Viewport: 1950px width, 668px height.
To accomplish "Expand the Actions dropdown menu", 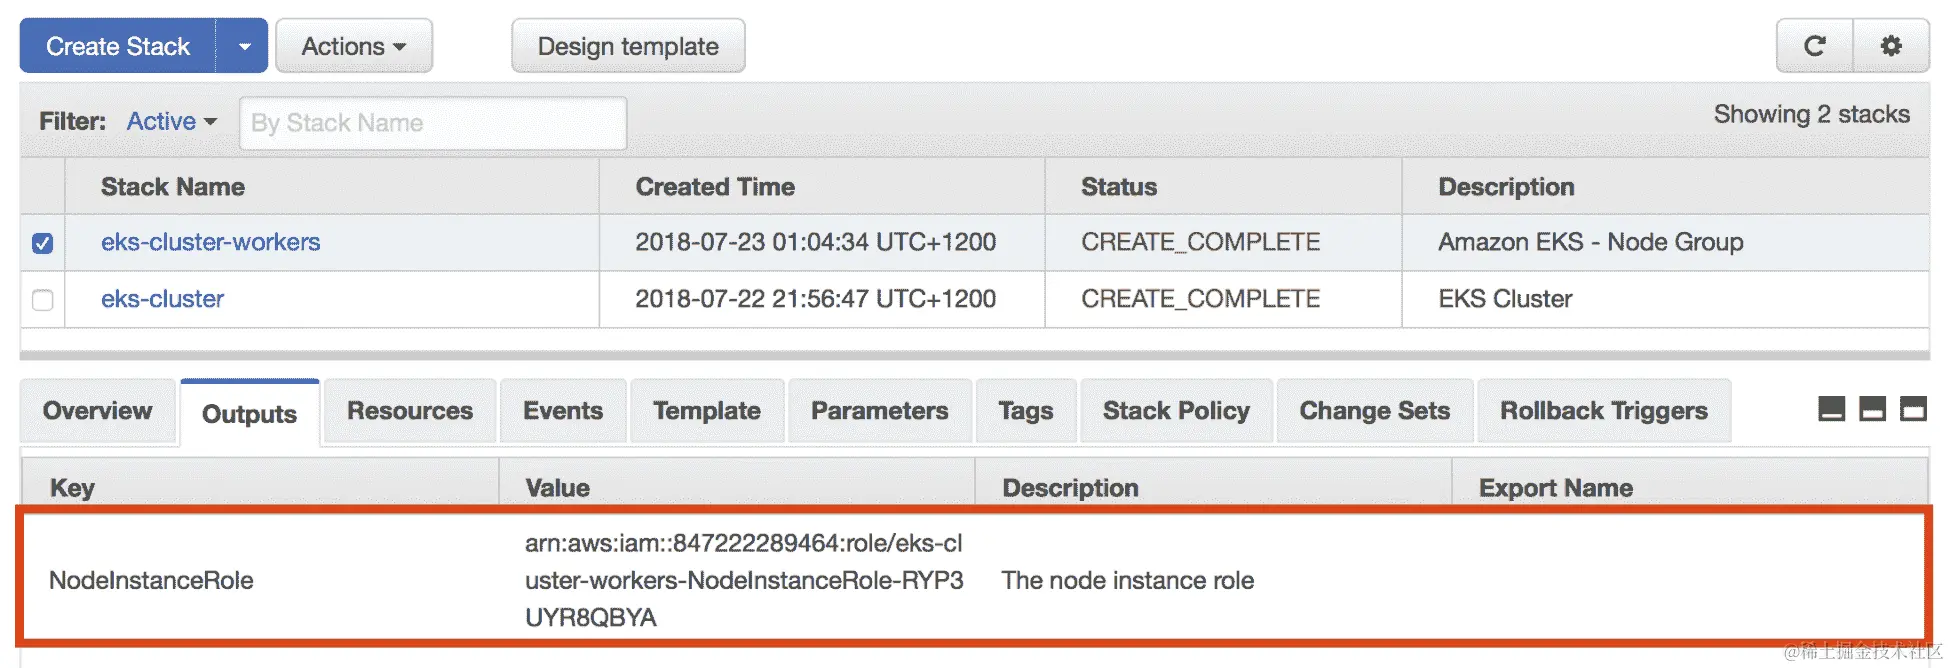I will 354,46.
